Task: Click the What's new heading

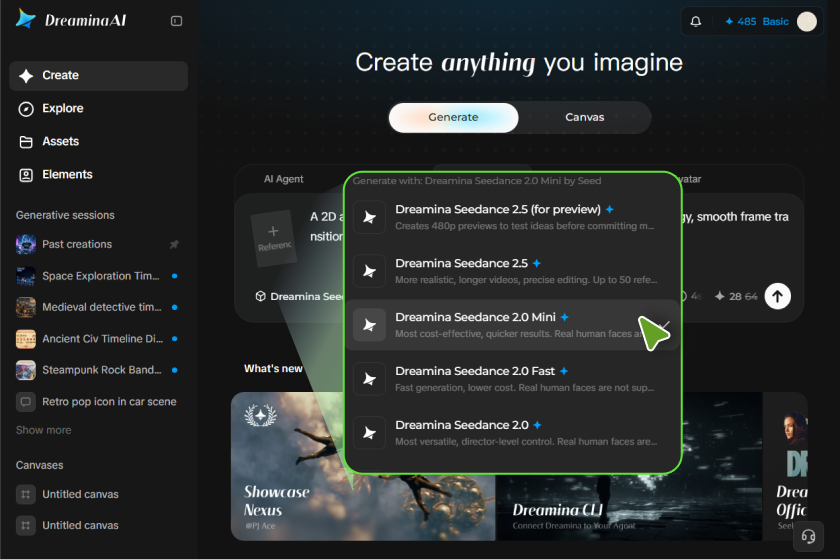Action: [x=273, y=369]
